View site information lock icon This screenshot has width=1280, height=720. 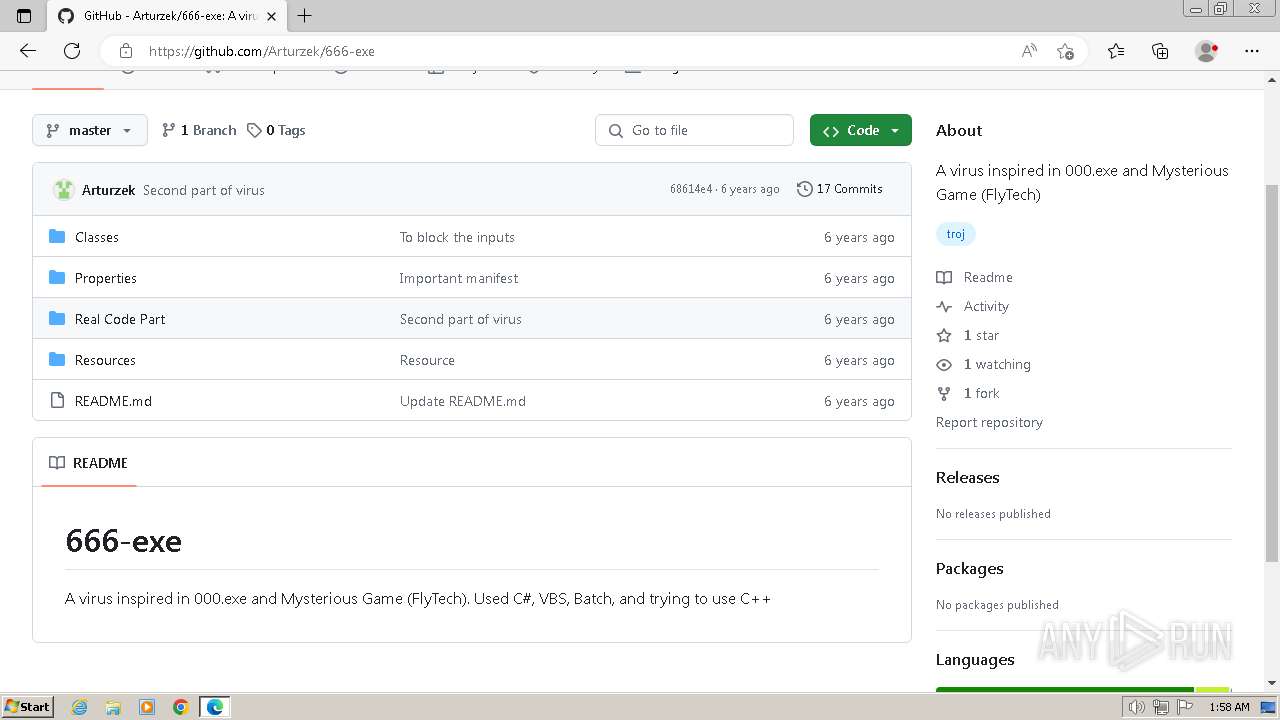pyautogui.click(x=125, y=51)
